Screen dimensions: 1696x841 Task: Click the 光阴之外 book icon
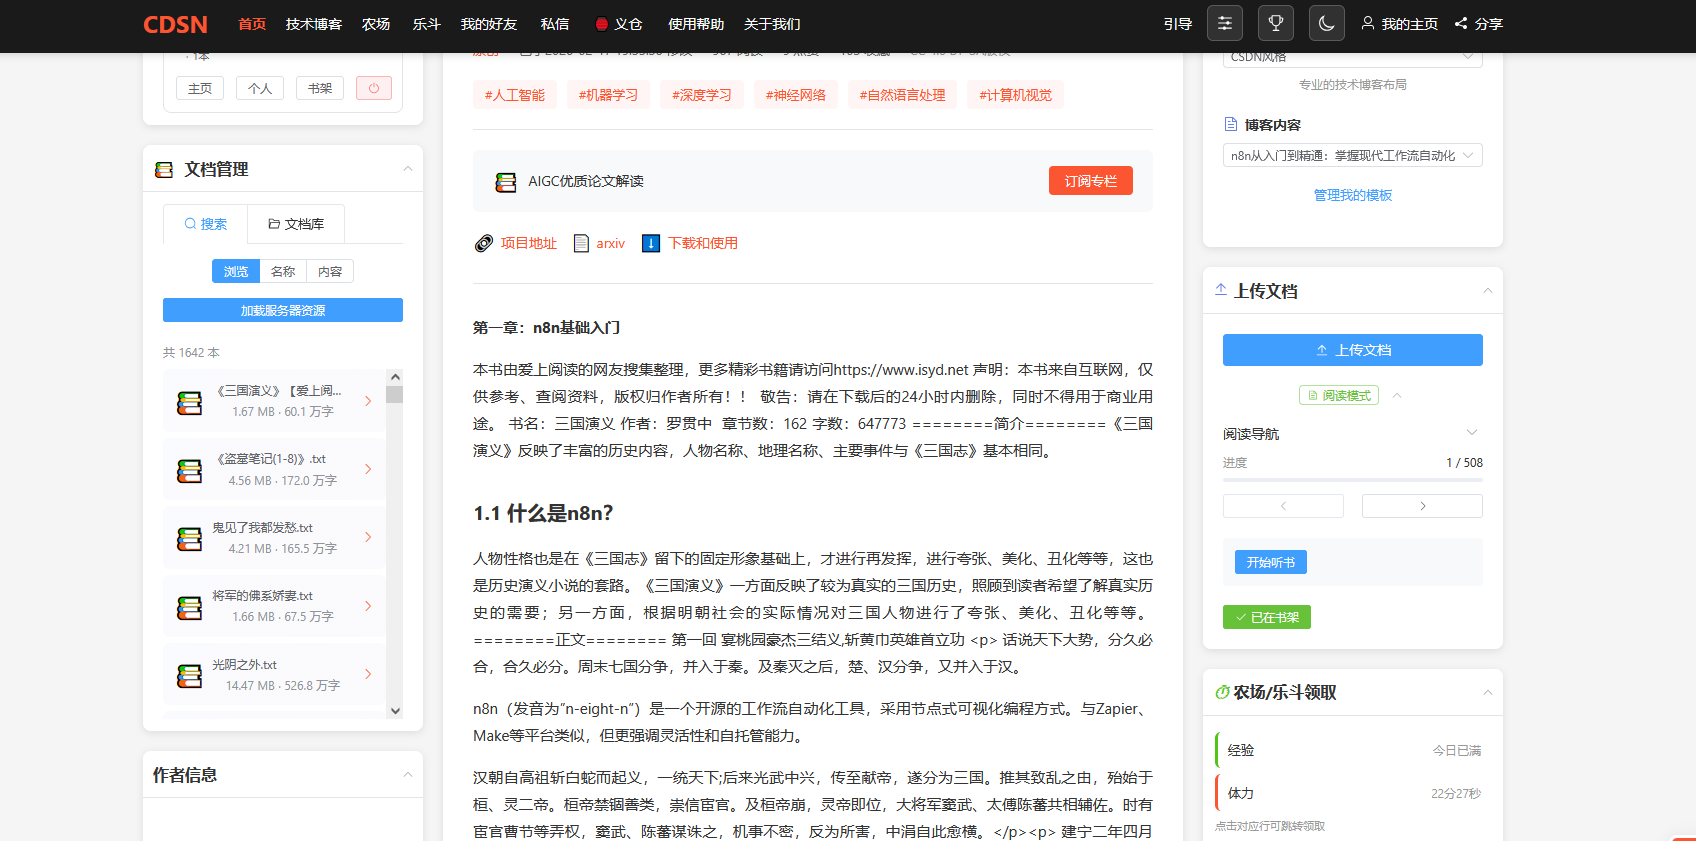189,677
